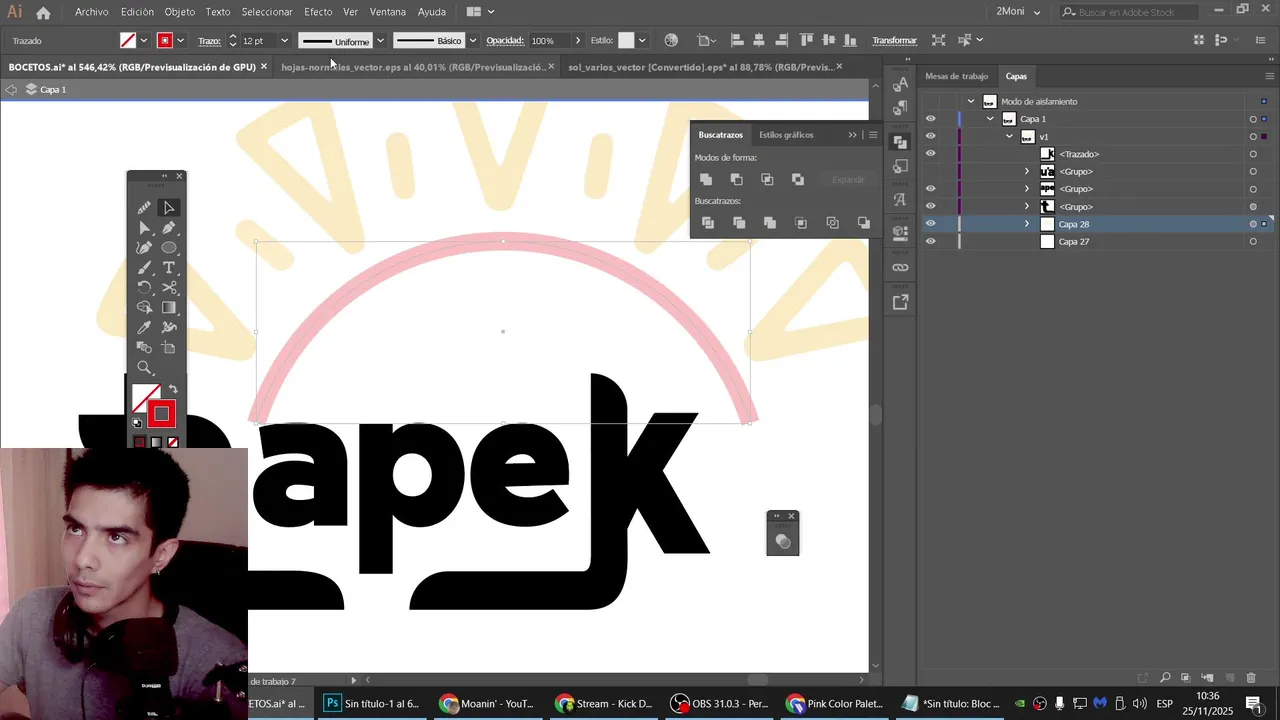The width and height of the screenshot is (1280, 720).
Task: Apply Unite shape mode in Pathfinder
Action: pos(706,179)
